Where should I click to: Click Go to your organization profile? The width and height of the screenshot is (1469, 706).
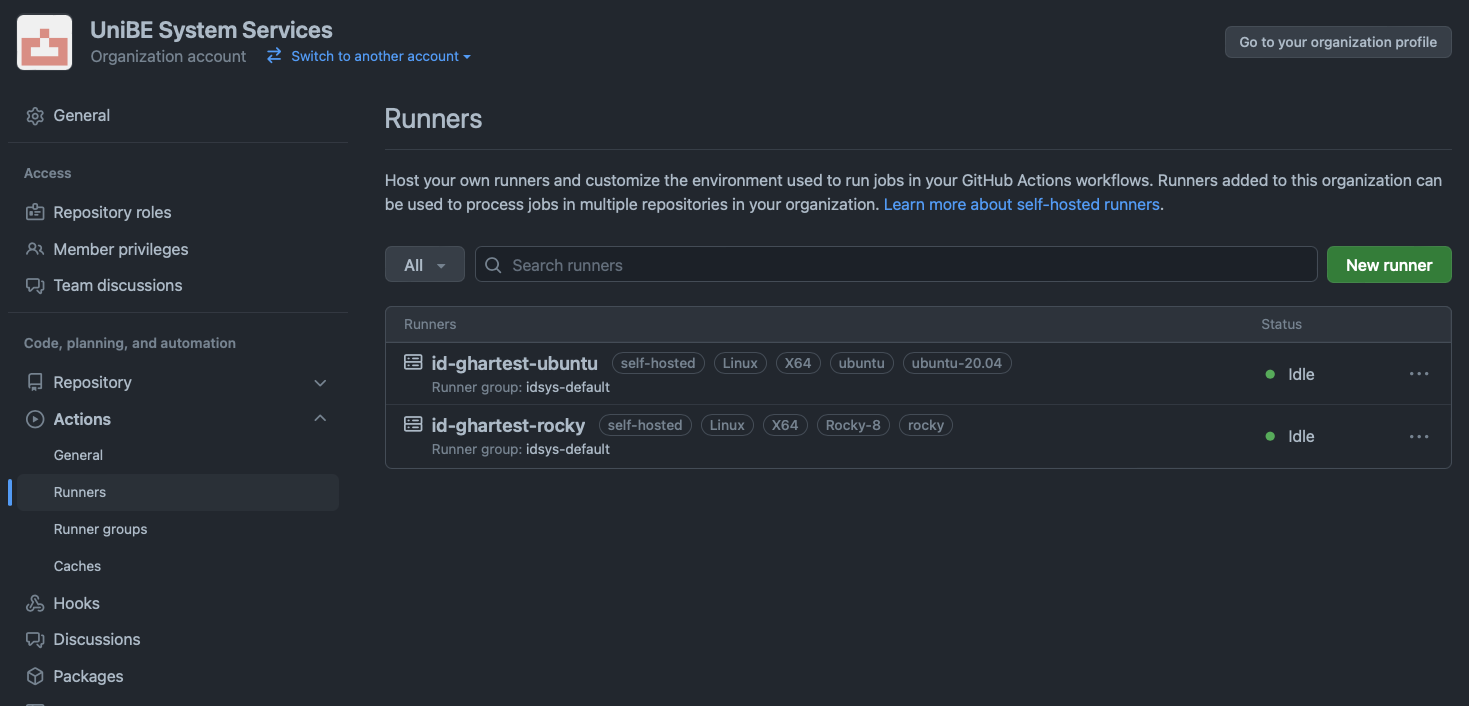coord(1337,42)
